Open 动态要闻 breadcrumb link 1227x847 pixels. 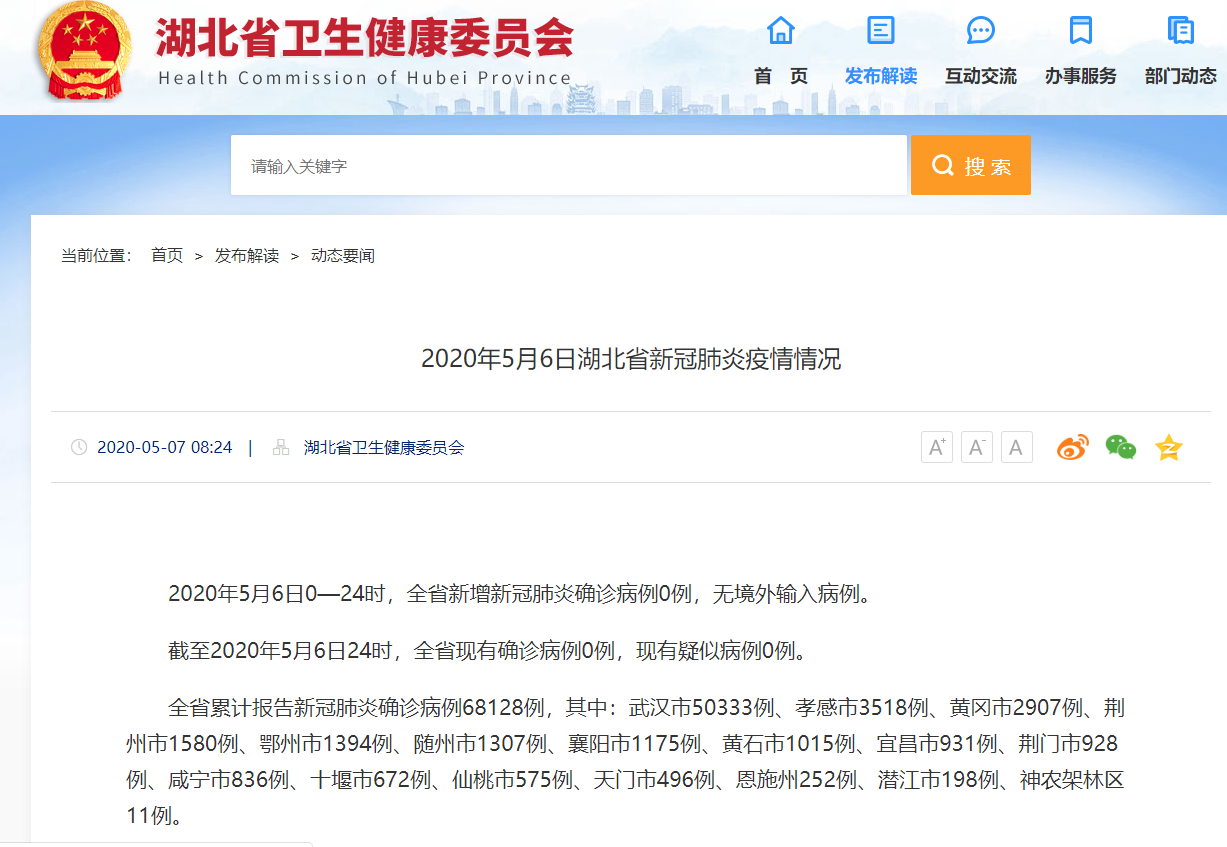pyautogui.click(x=343, y=256)
